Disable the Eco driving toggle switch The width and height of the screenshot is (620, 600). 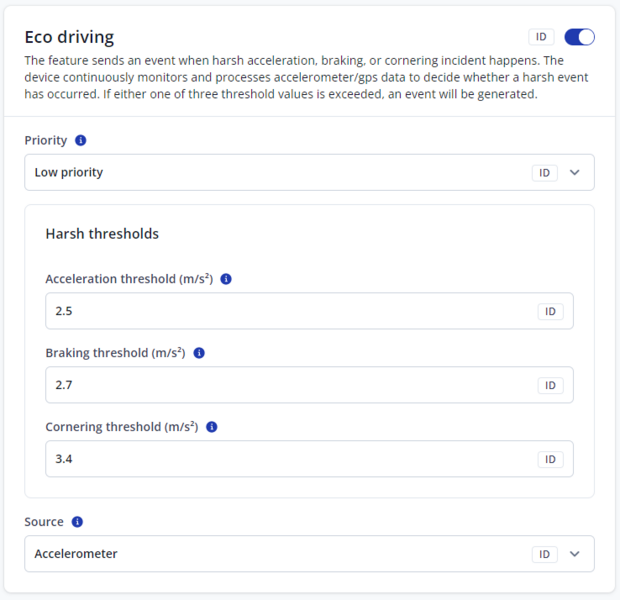580,37
